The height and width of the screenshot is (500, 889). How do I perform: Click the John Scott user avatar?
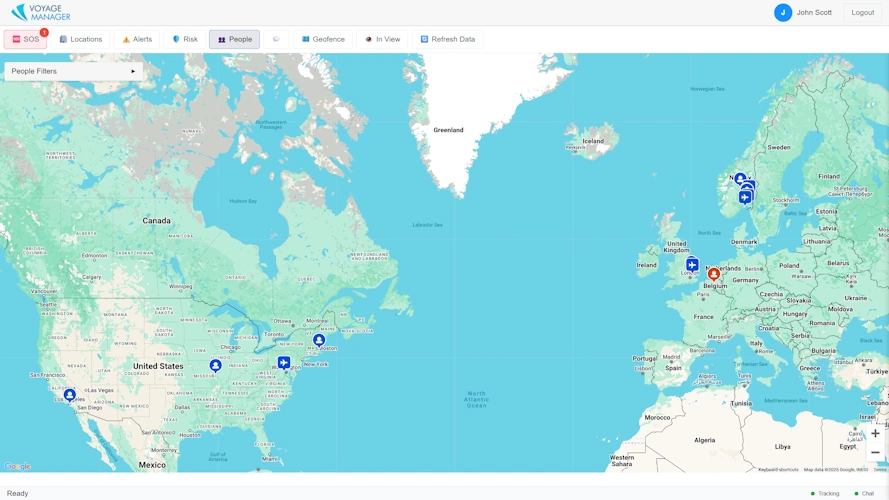[x=783, y=13]
